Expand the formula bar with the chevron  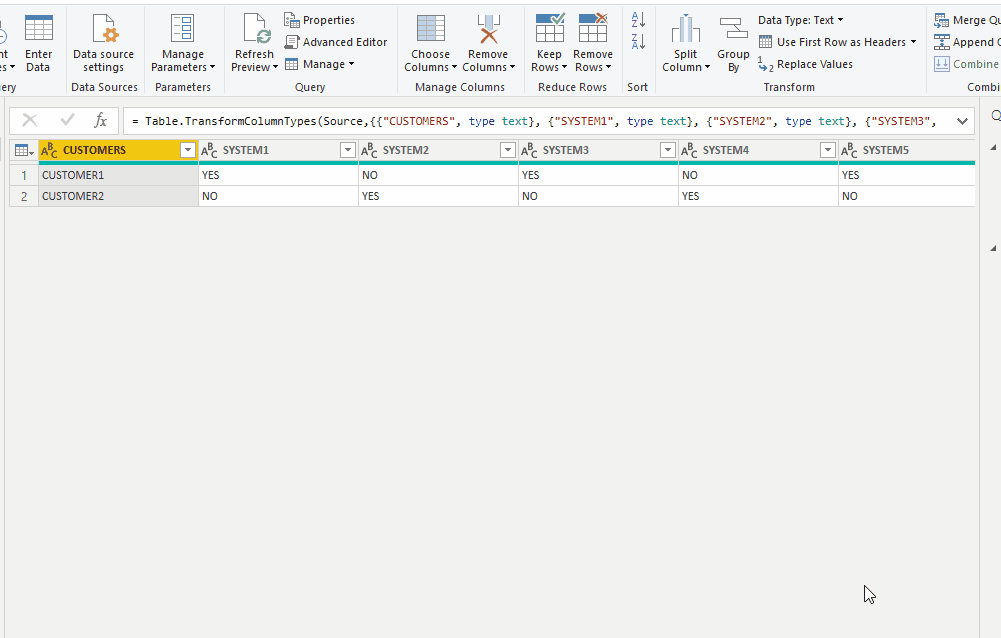click(962, 121)
